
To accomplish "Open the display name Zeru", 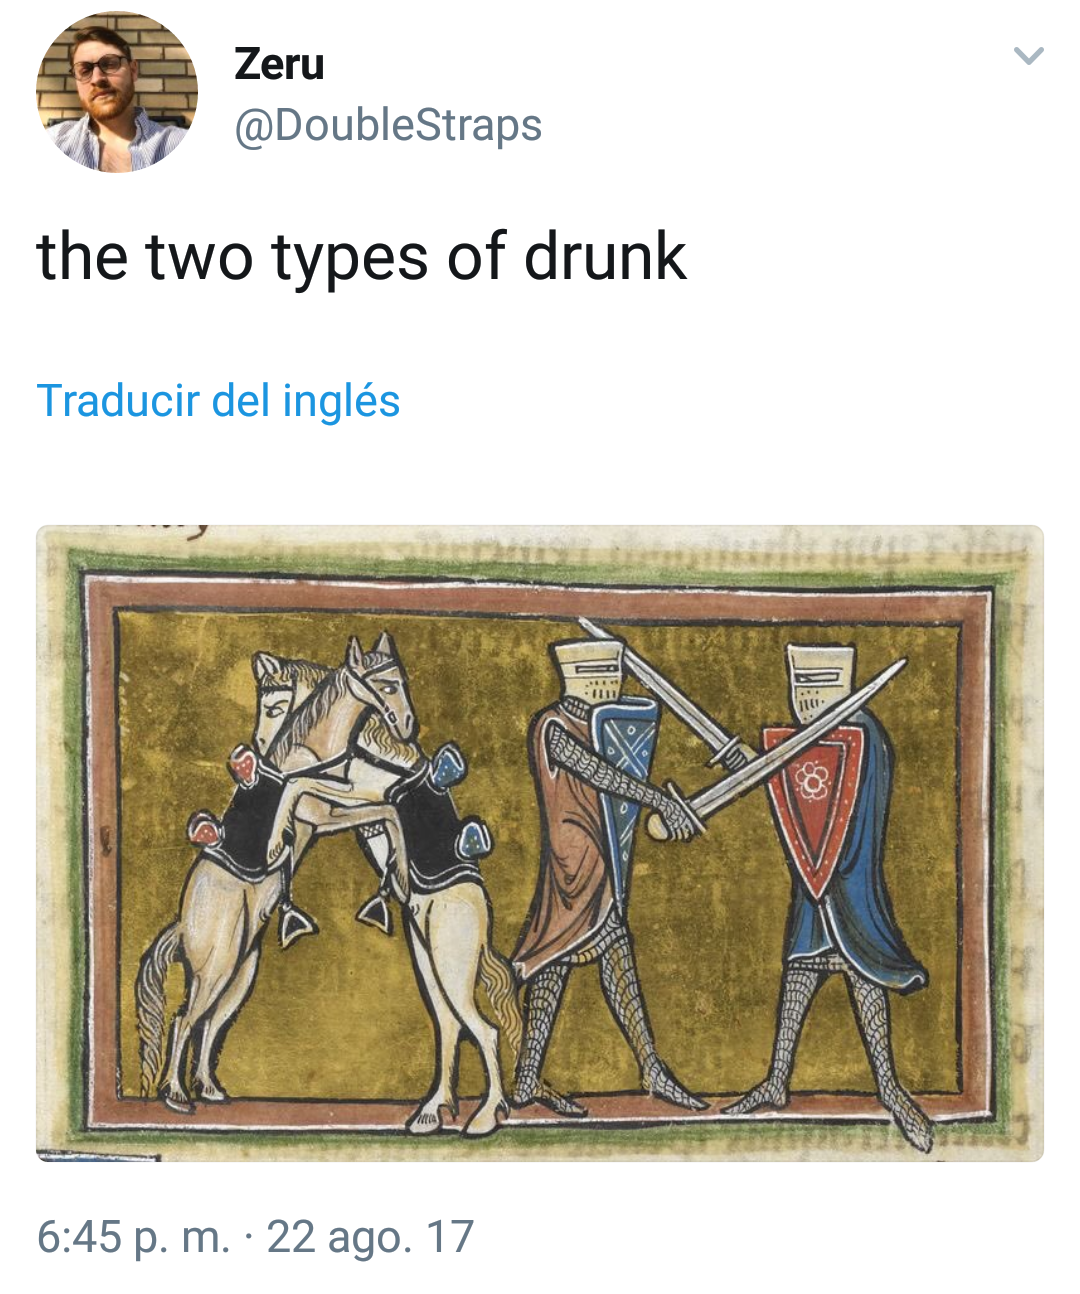I will (279, 64).
